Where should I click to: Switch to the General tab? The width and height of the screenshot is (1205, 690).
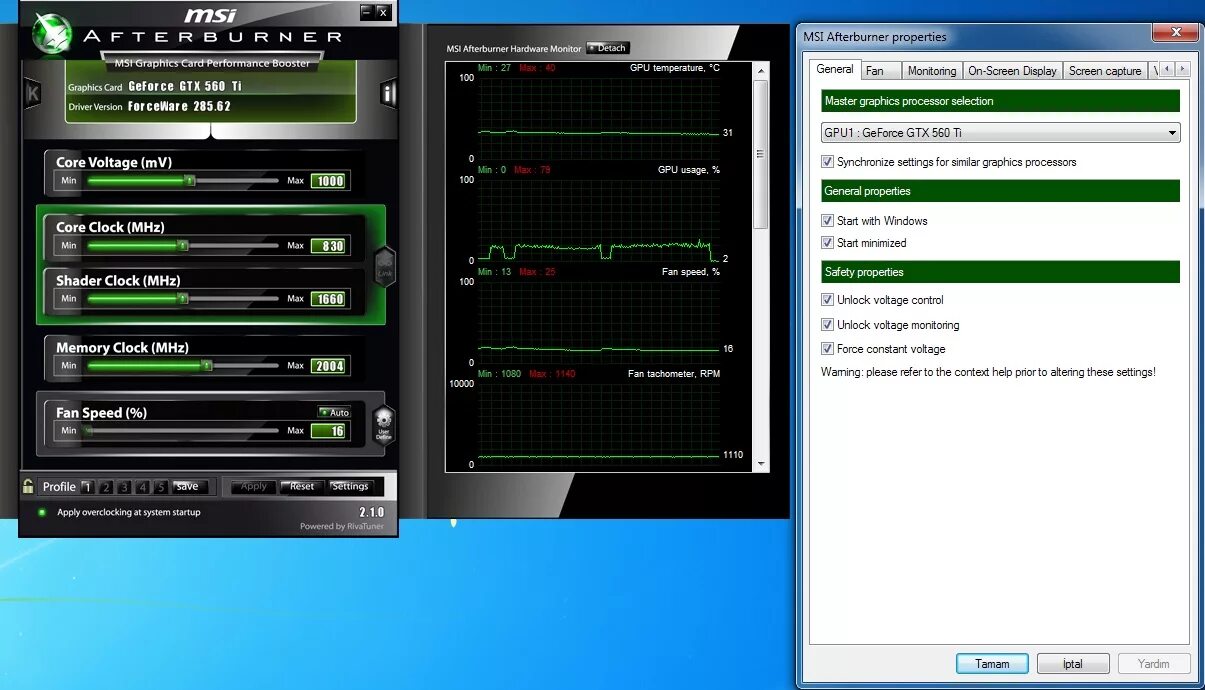point(835,69)
